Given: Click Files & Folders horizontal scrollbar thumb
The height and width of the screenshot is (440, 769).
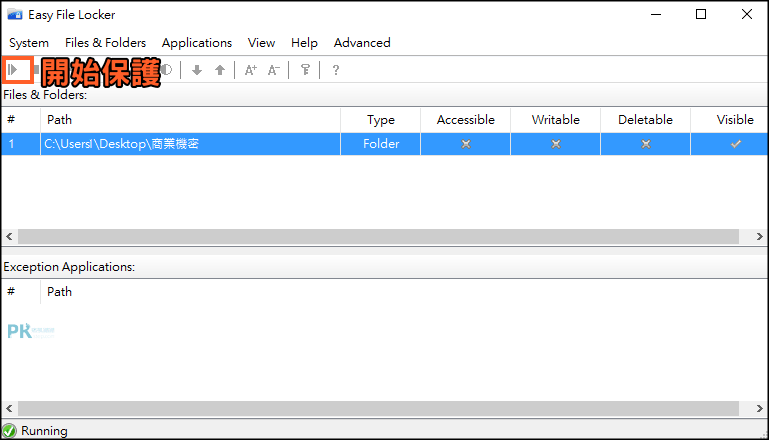Looking at the screenshot, I should pos(379,236).
